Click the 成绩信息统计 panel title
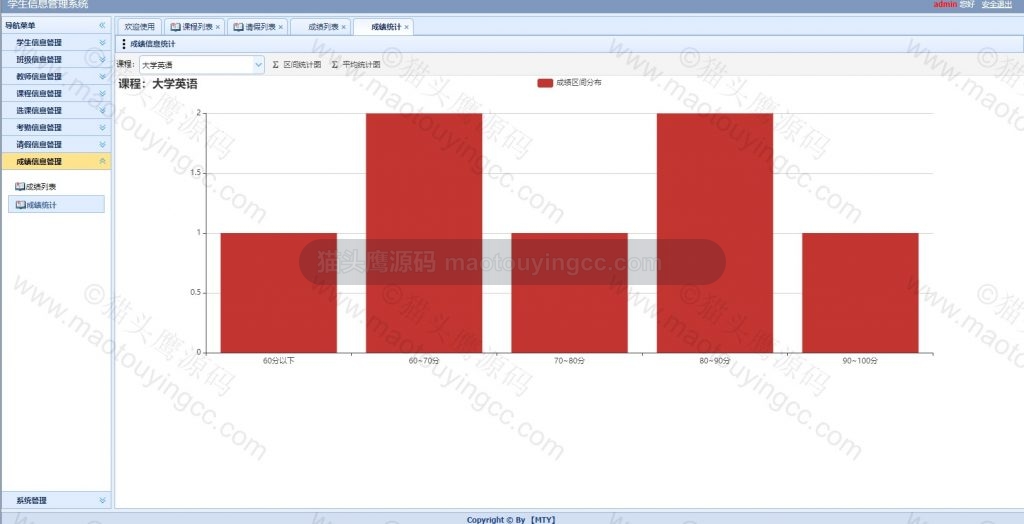Image resolution: width=1024 pixels, height=524 pixels. pyautogui.click(x=153, y=44)
